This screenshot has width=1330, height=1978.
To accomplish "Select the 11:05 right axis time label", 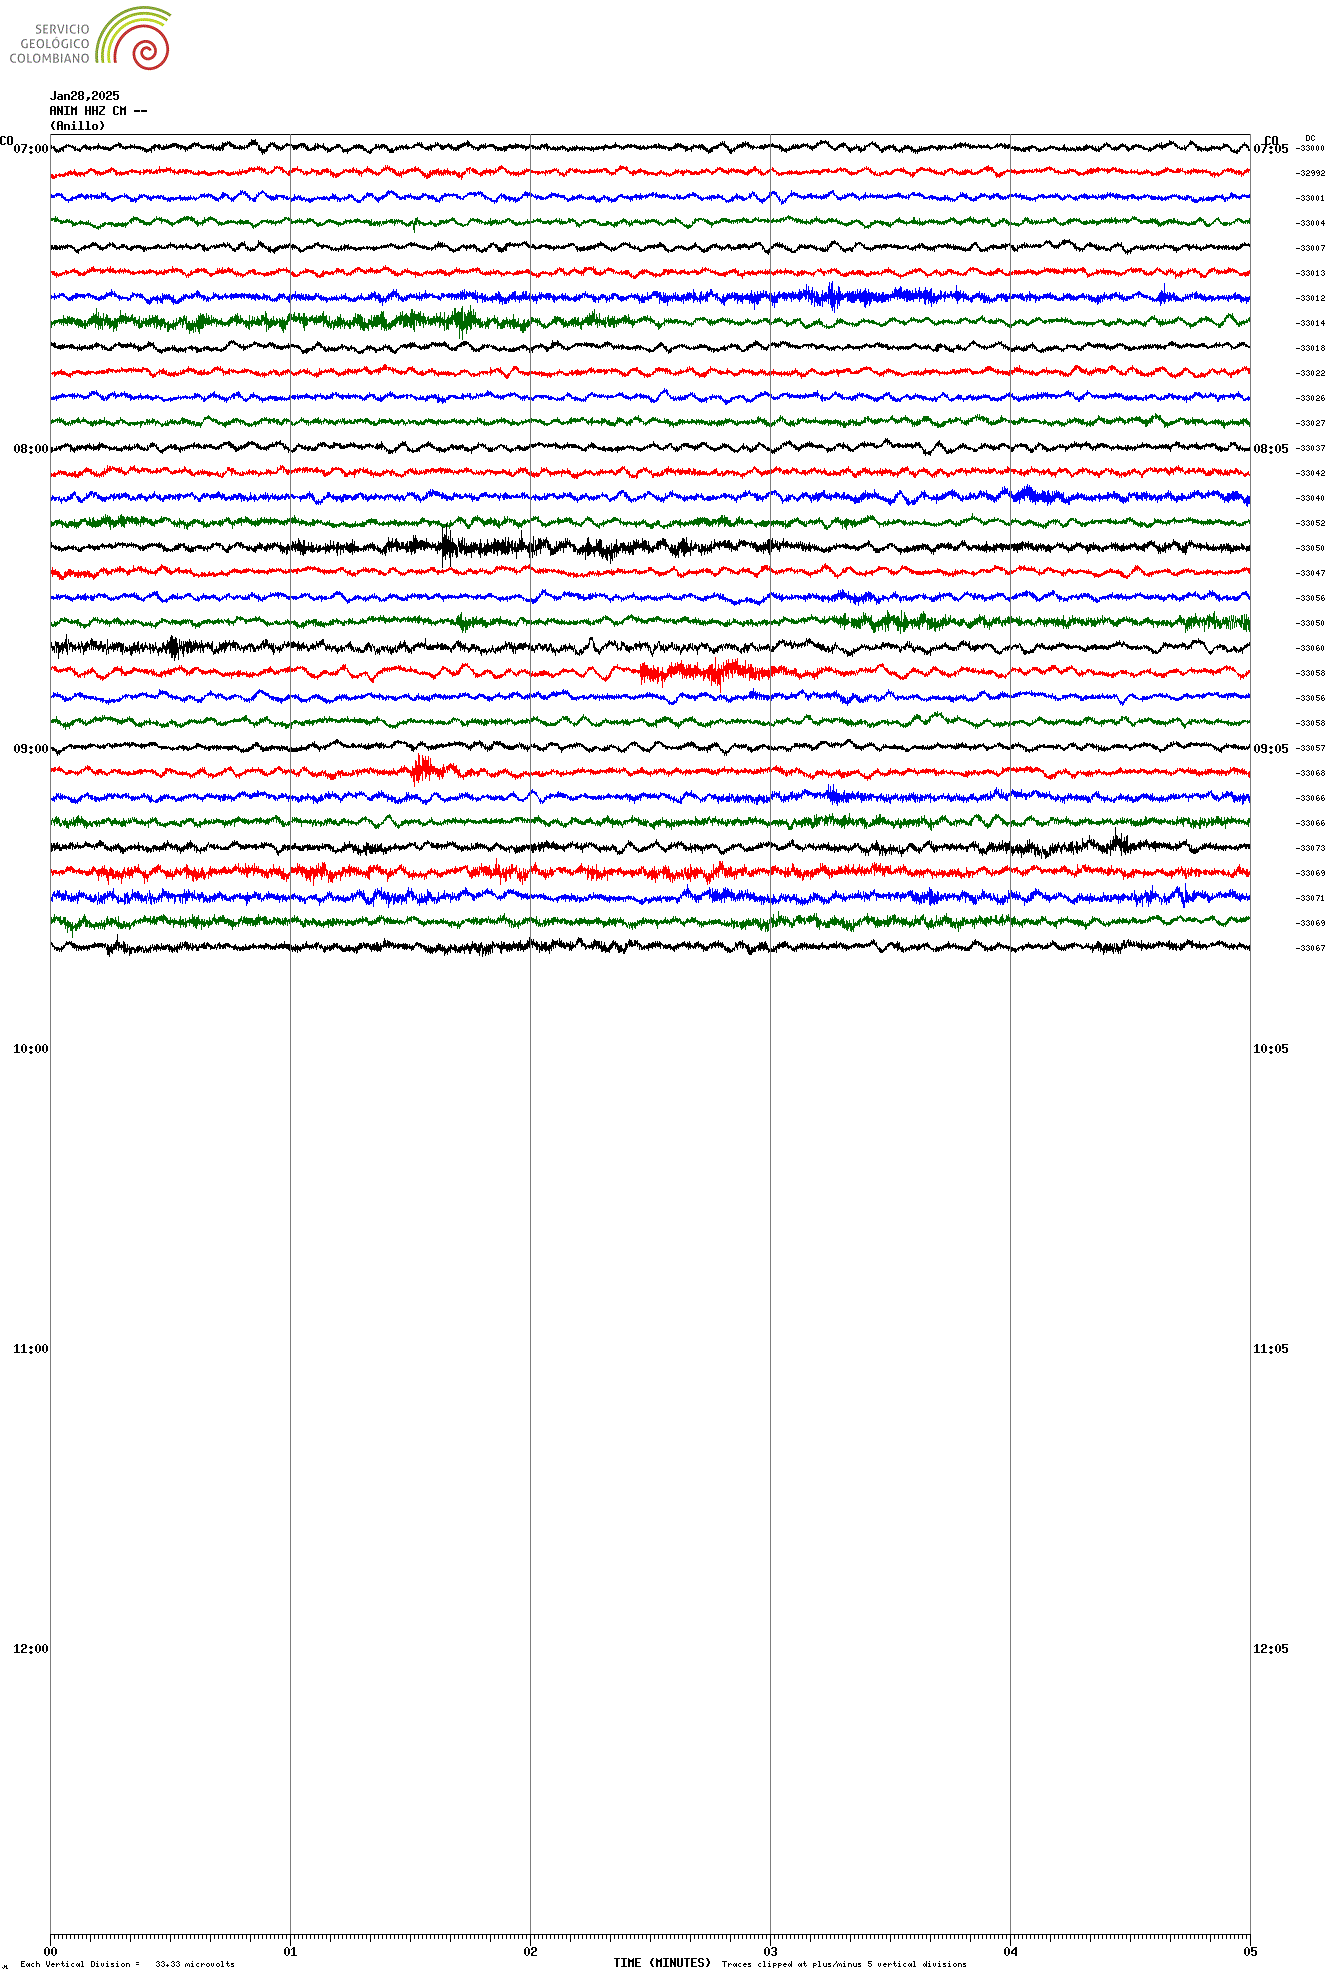I will point(1271,1349).
